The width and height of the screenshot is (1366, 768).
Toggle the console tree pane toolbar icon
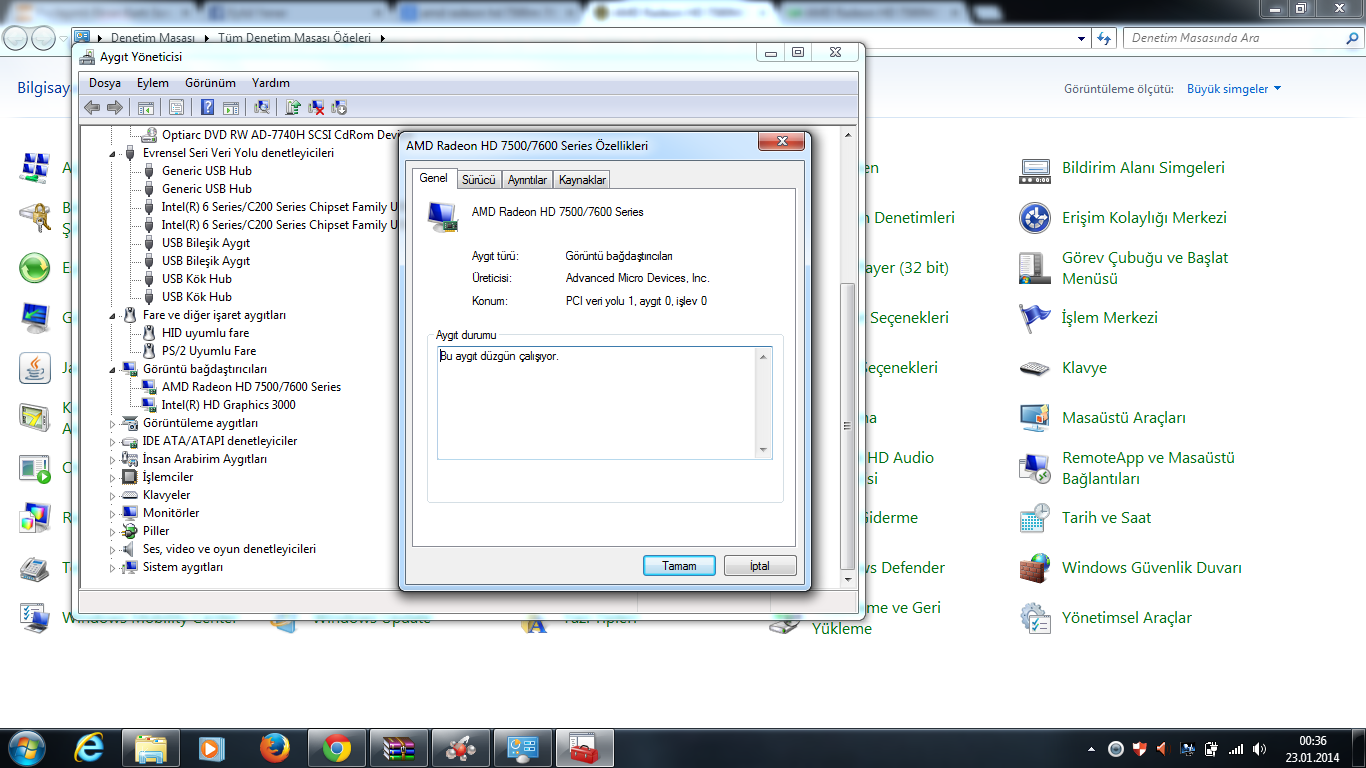click(145, 107)
